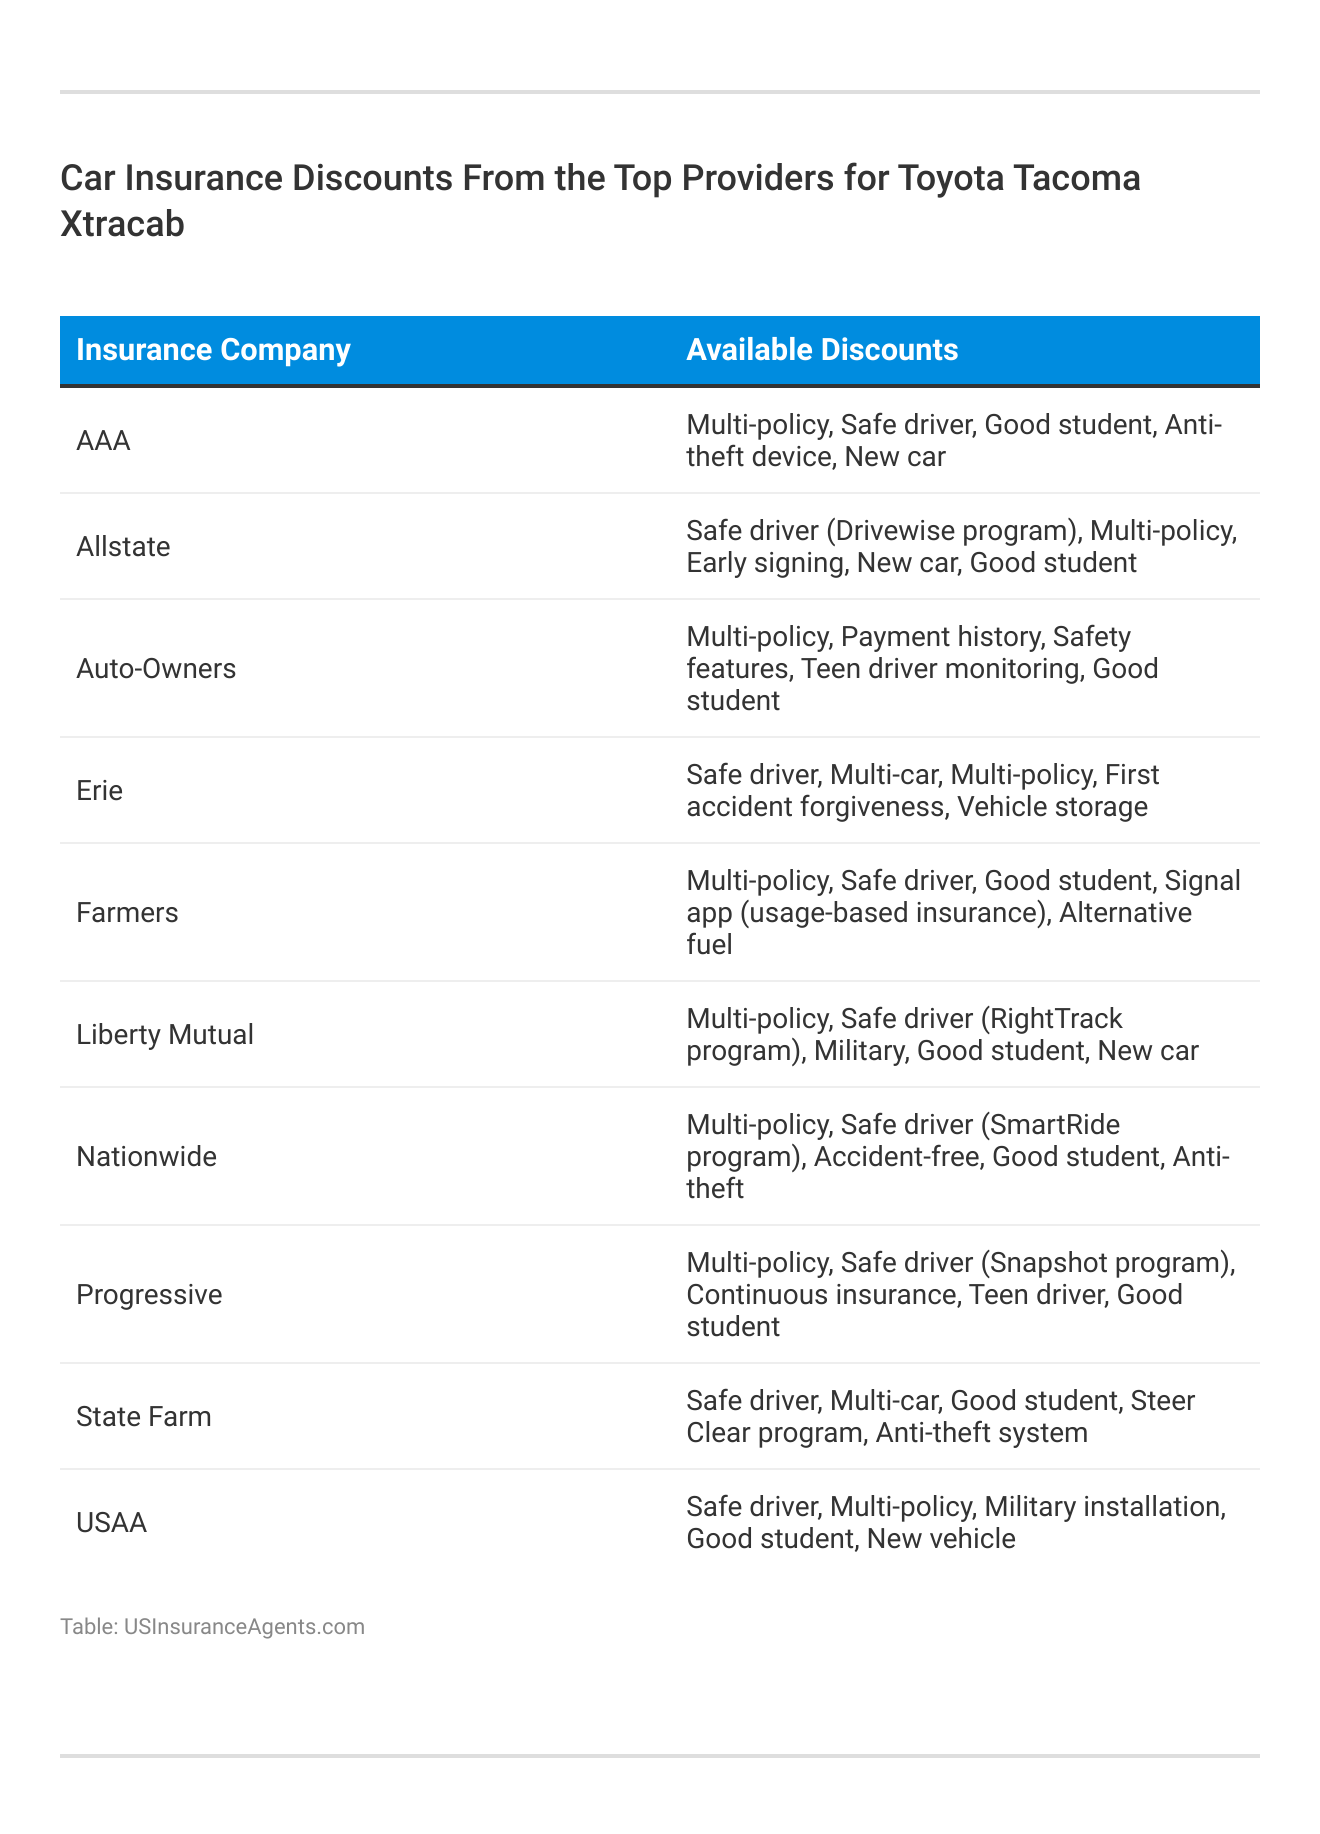Viewport: 1320px width, 1834px height.
Task: Select the Liberty Mutual row name
Action: tap(165, 1035)
